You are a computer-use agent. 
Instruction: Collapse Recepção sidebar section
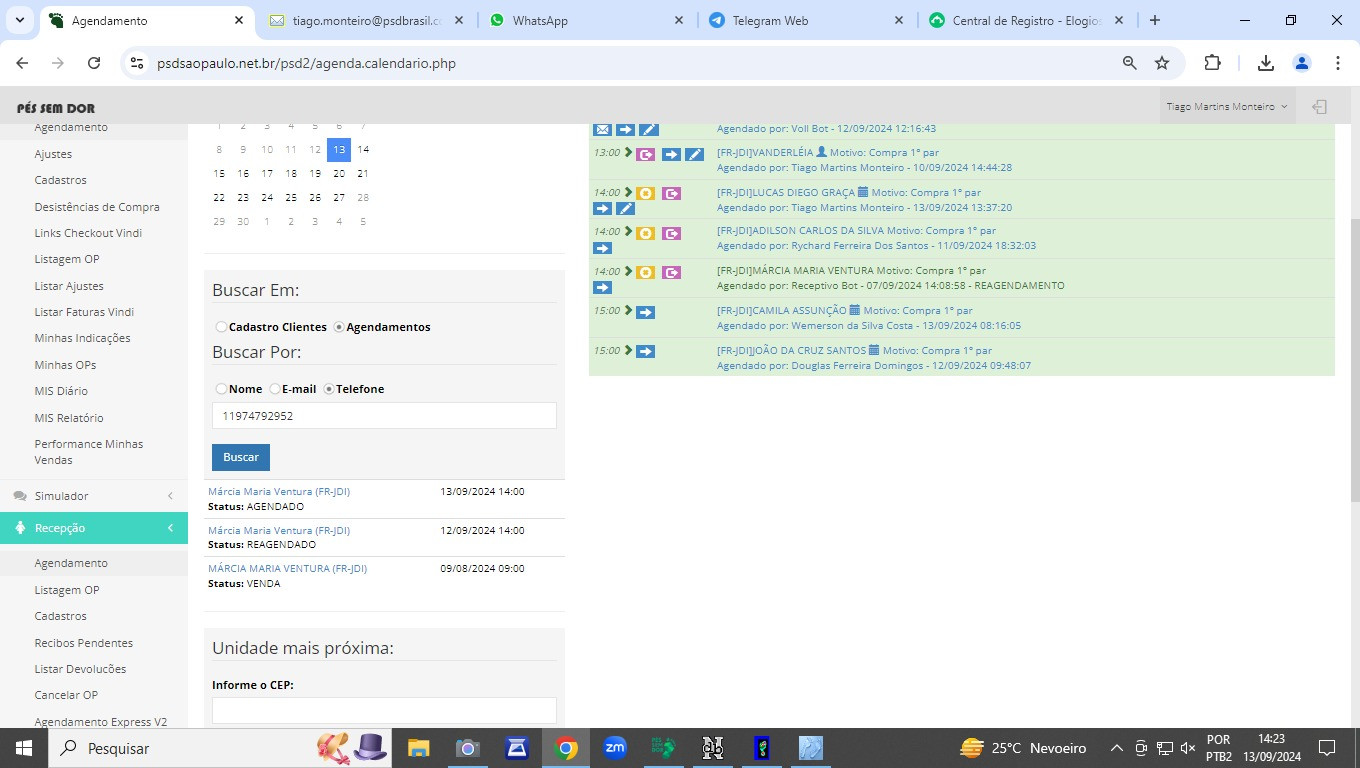(94, 528)
